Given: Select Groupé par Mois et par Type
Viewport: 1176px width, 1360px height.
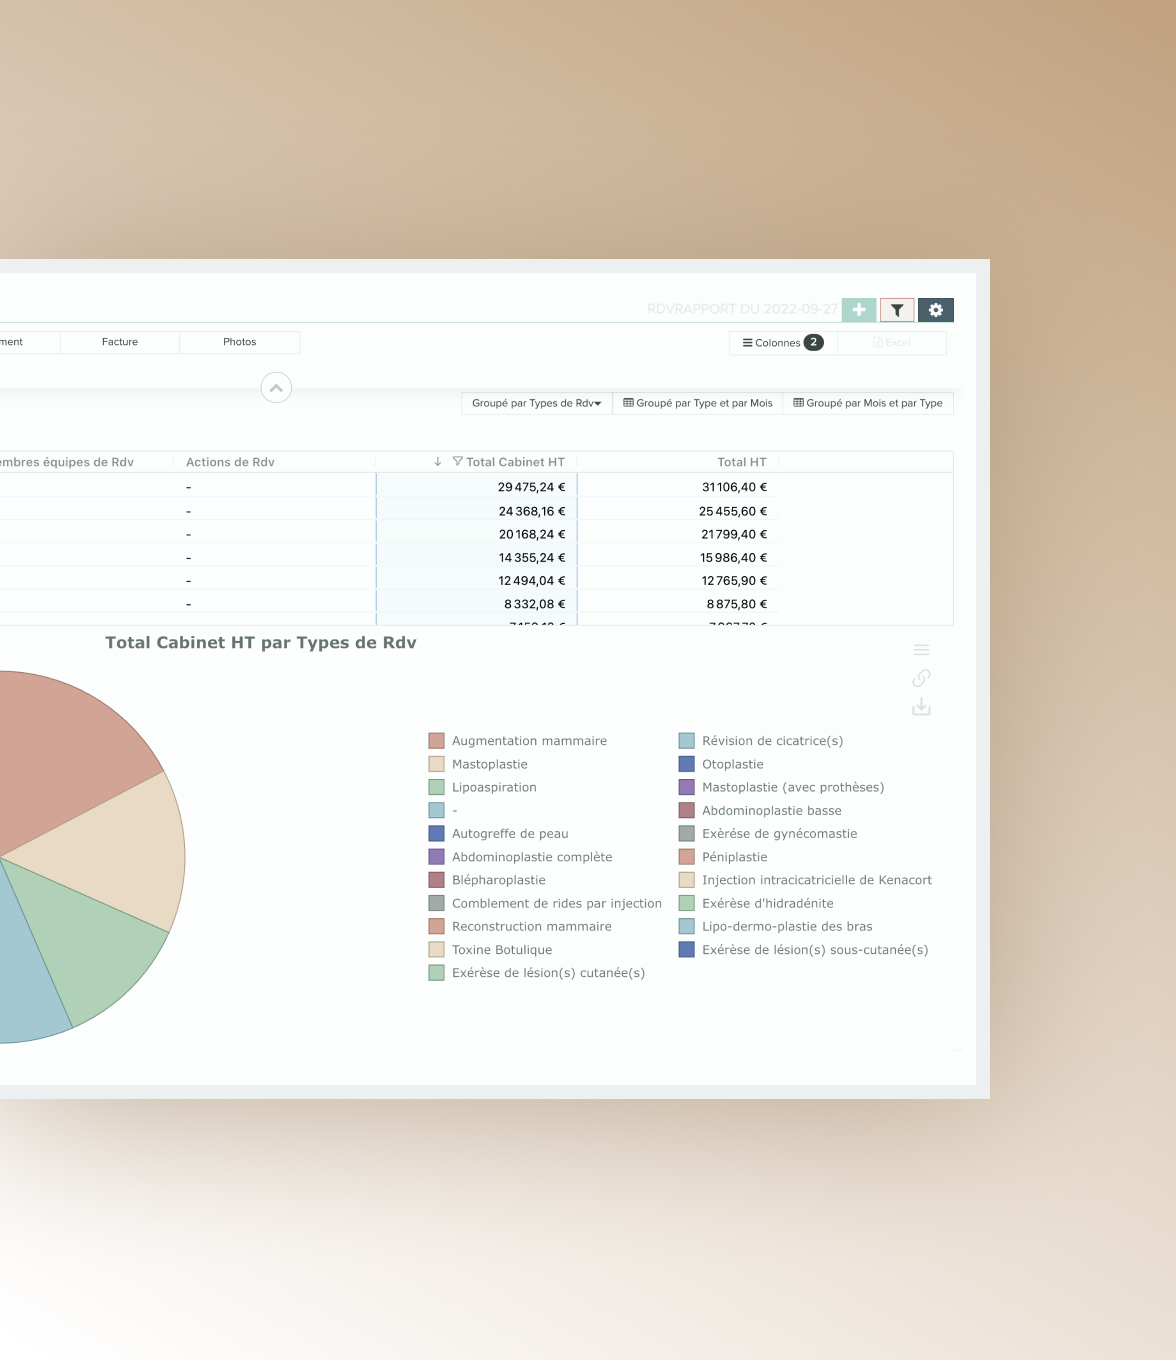Looking at the screenshot, I should 868,403.
